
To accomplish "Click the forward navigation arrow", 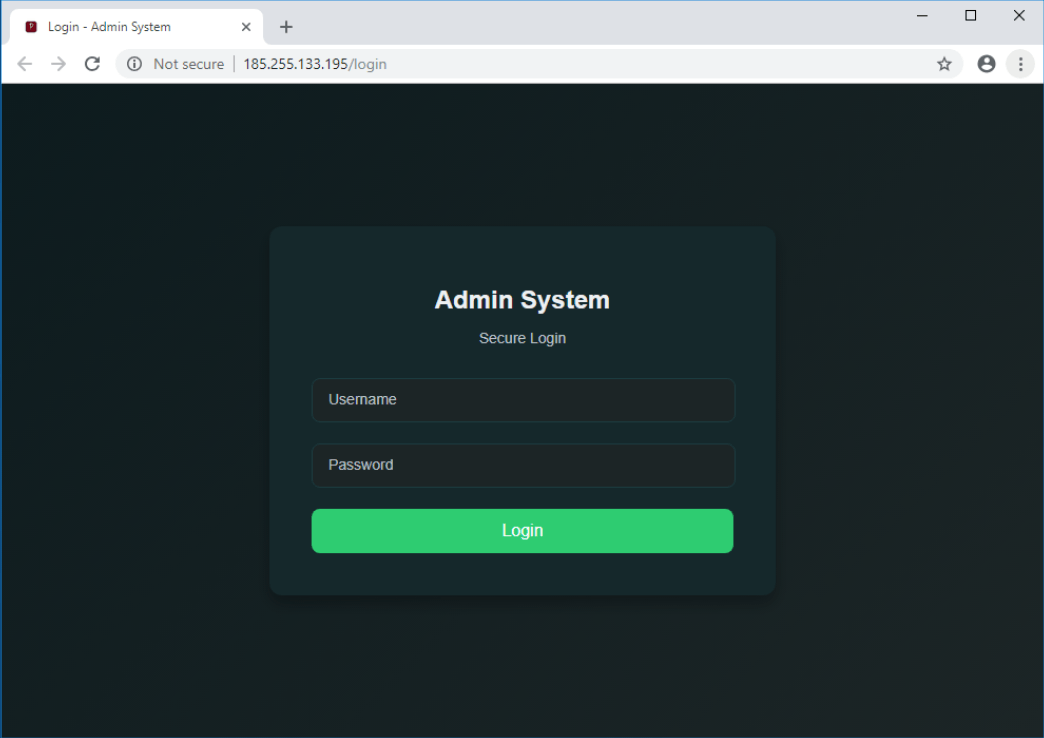I will [x=58, y=64].
